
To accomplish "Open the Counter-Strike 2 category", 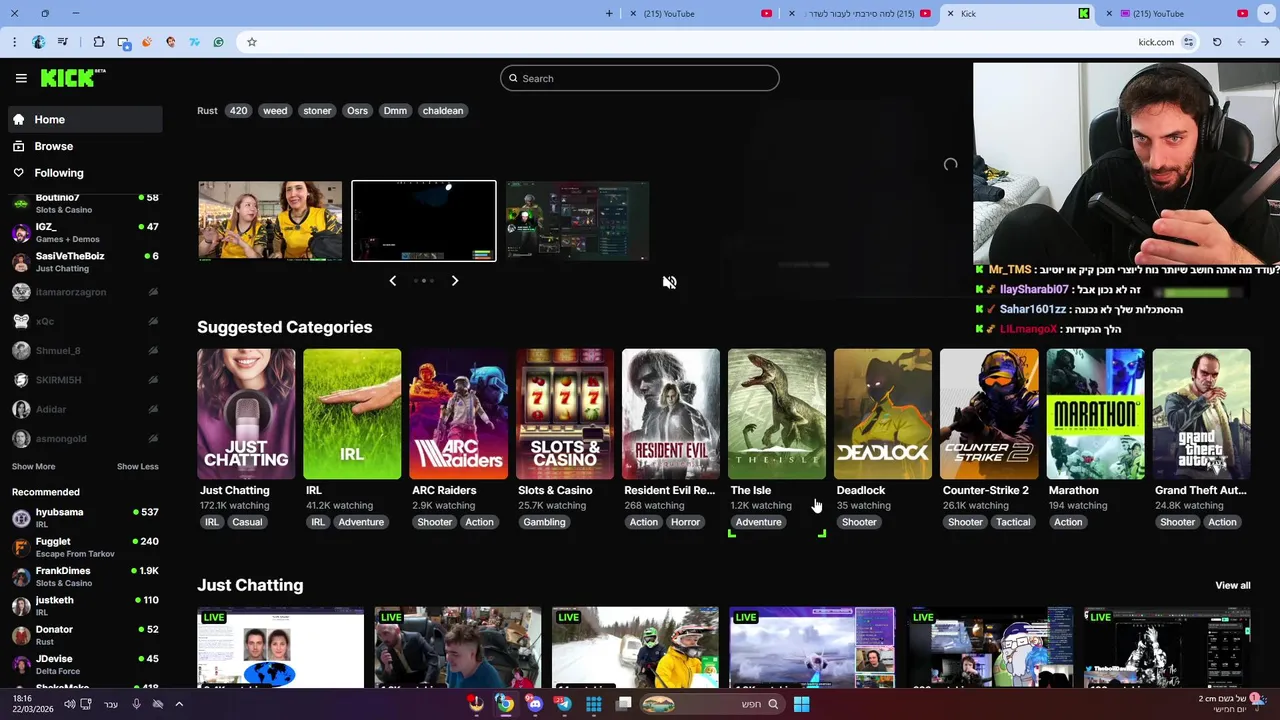I will pyautogui.click(x=989, y=414).
